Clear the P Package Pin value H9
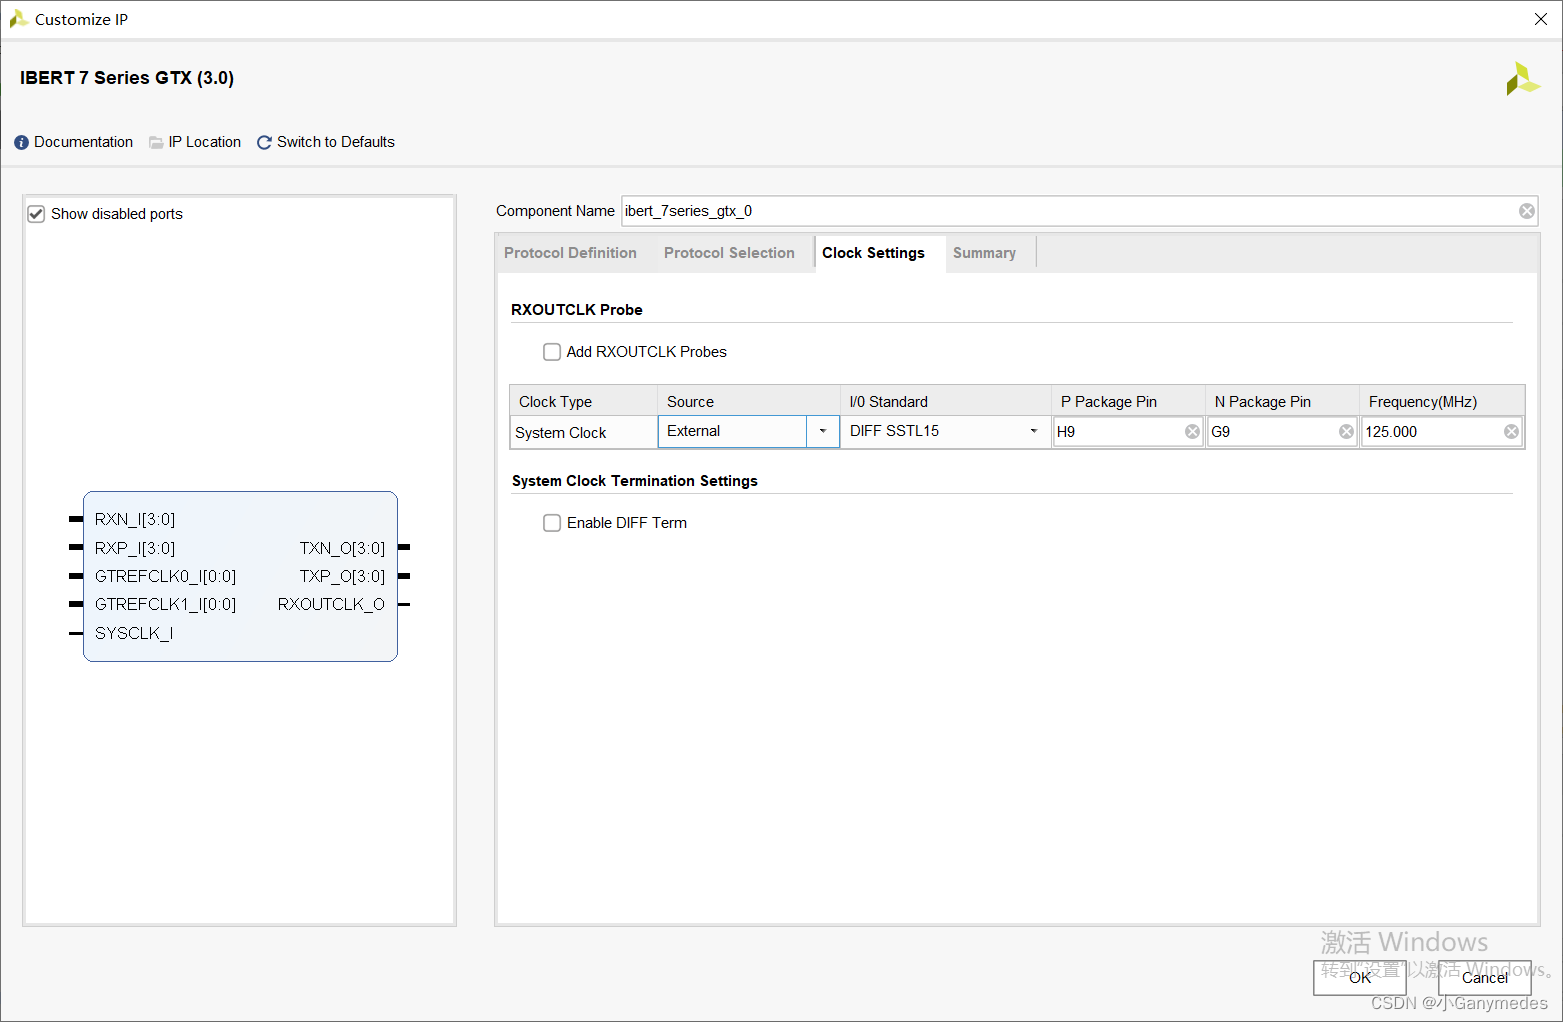The image size is (1563, 1022). [x=1192, y=432]
